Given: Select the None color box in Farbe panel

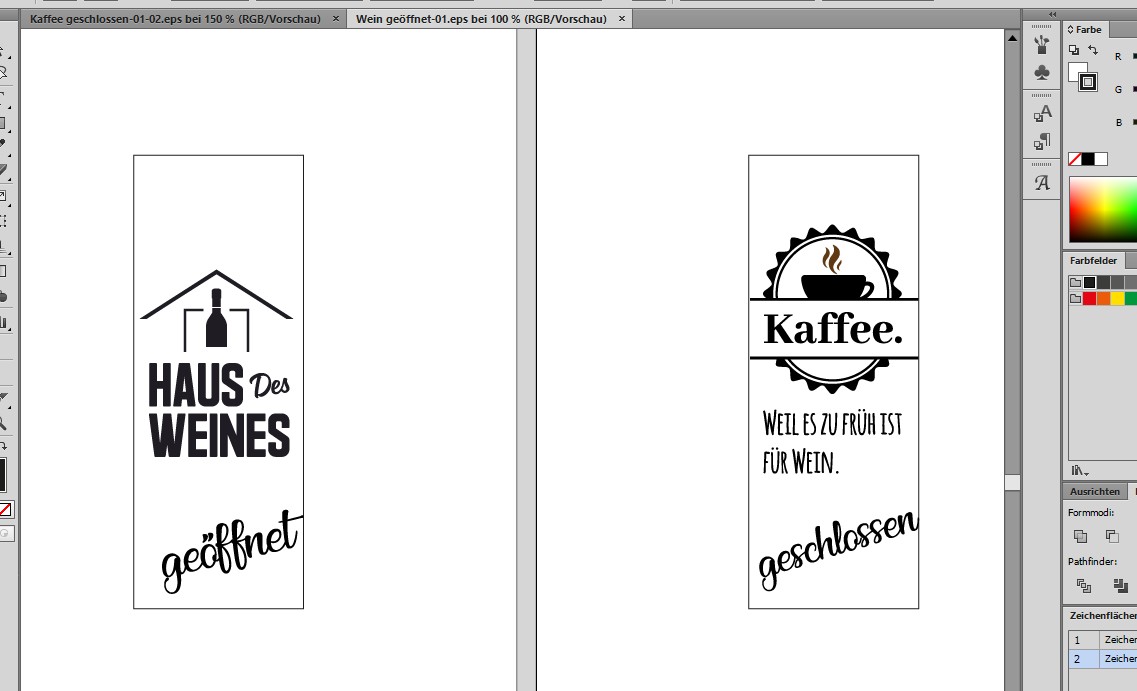Looking at the screenshot, I should click(1075, 159).
